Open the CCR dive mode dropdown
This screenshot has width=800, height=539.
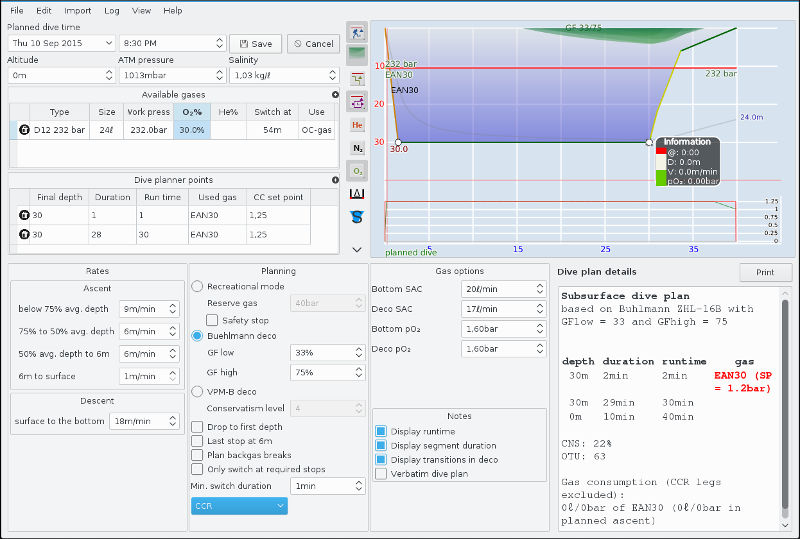tap(239, 506)
